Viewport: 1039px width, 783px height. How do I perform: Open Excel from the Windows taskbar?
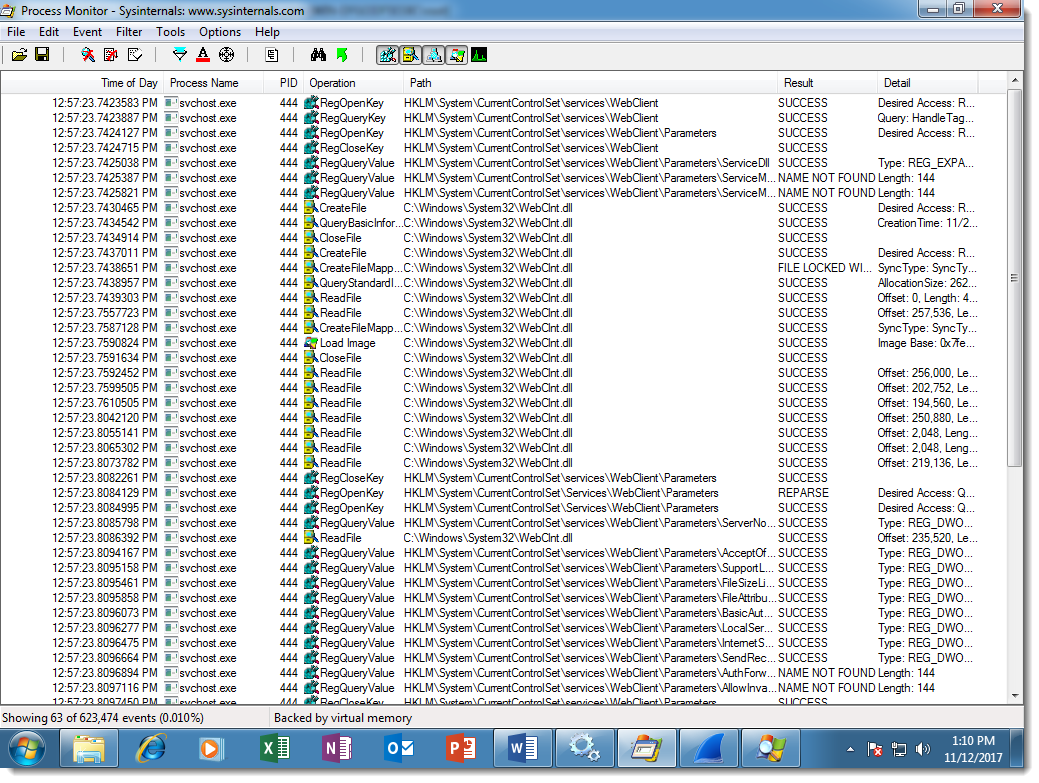coord(274,748)
